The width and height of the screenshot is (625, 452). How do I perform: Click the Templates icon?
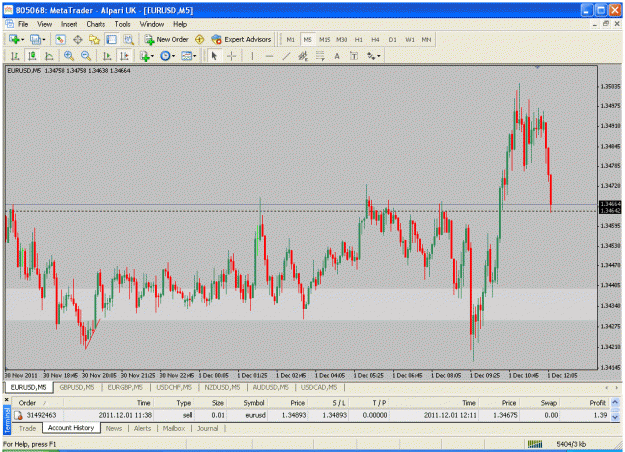(186, 56)
